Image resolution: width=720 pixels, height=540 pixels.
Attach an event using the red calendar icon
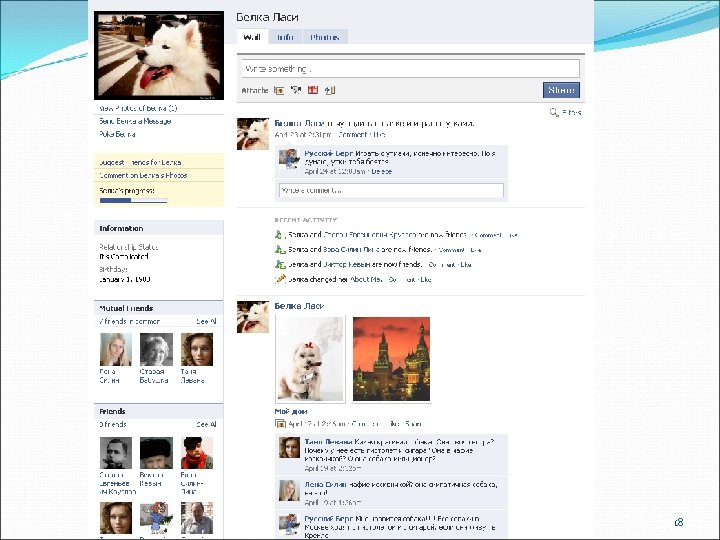point(313,90)
